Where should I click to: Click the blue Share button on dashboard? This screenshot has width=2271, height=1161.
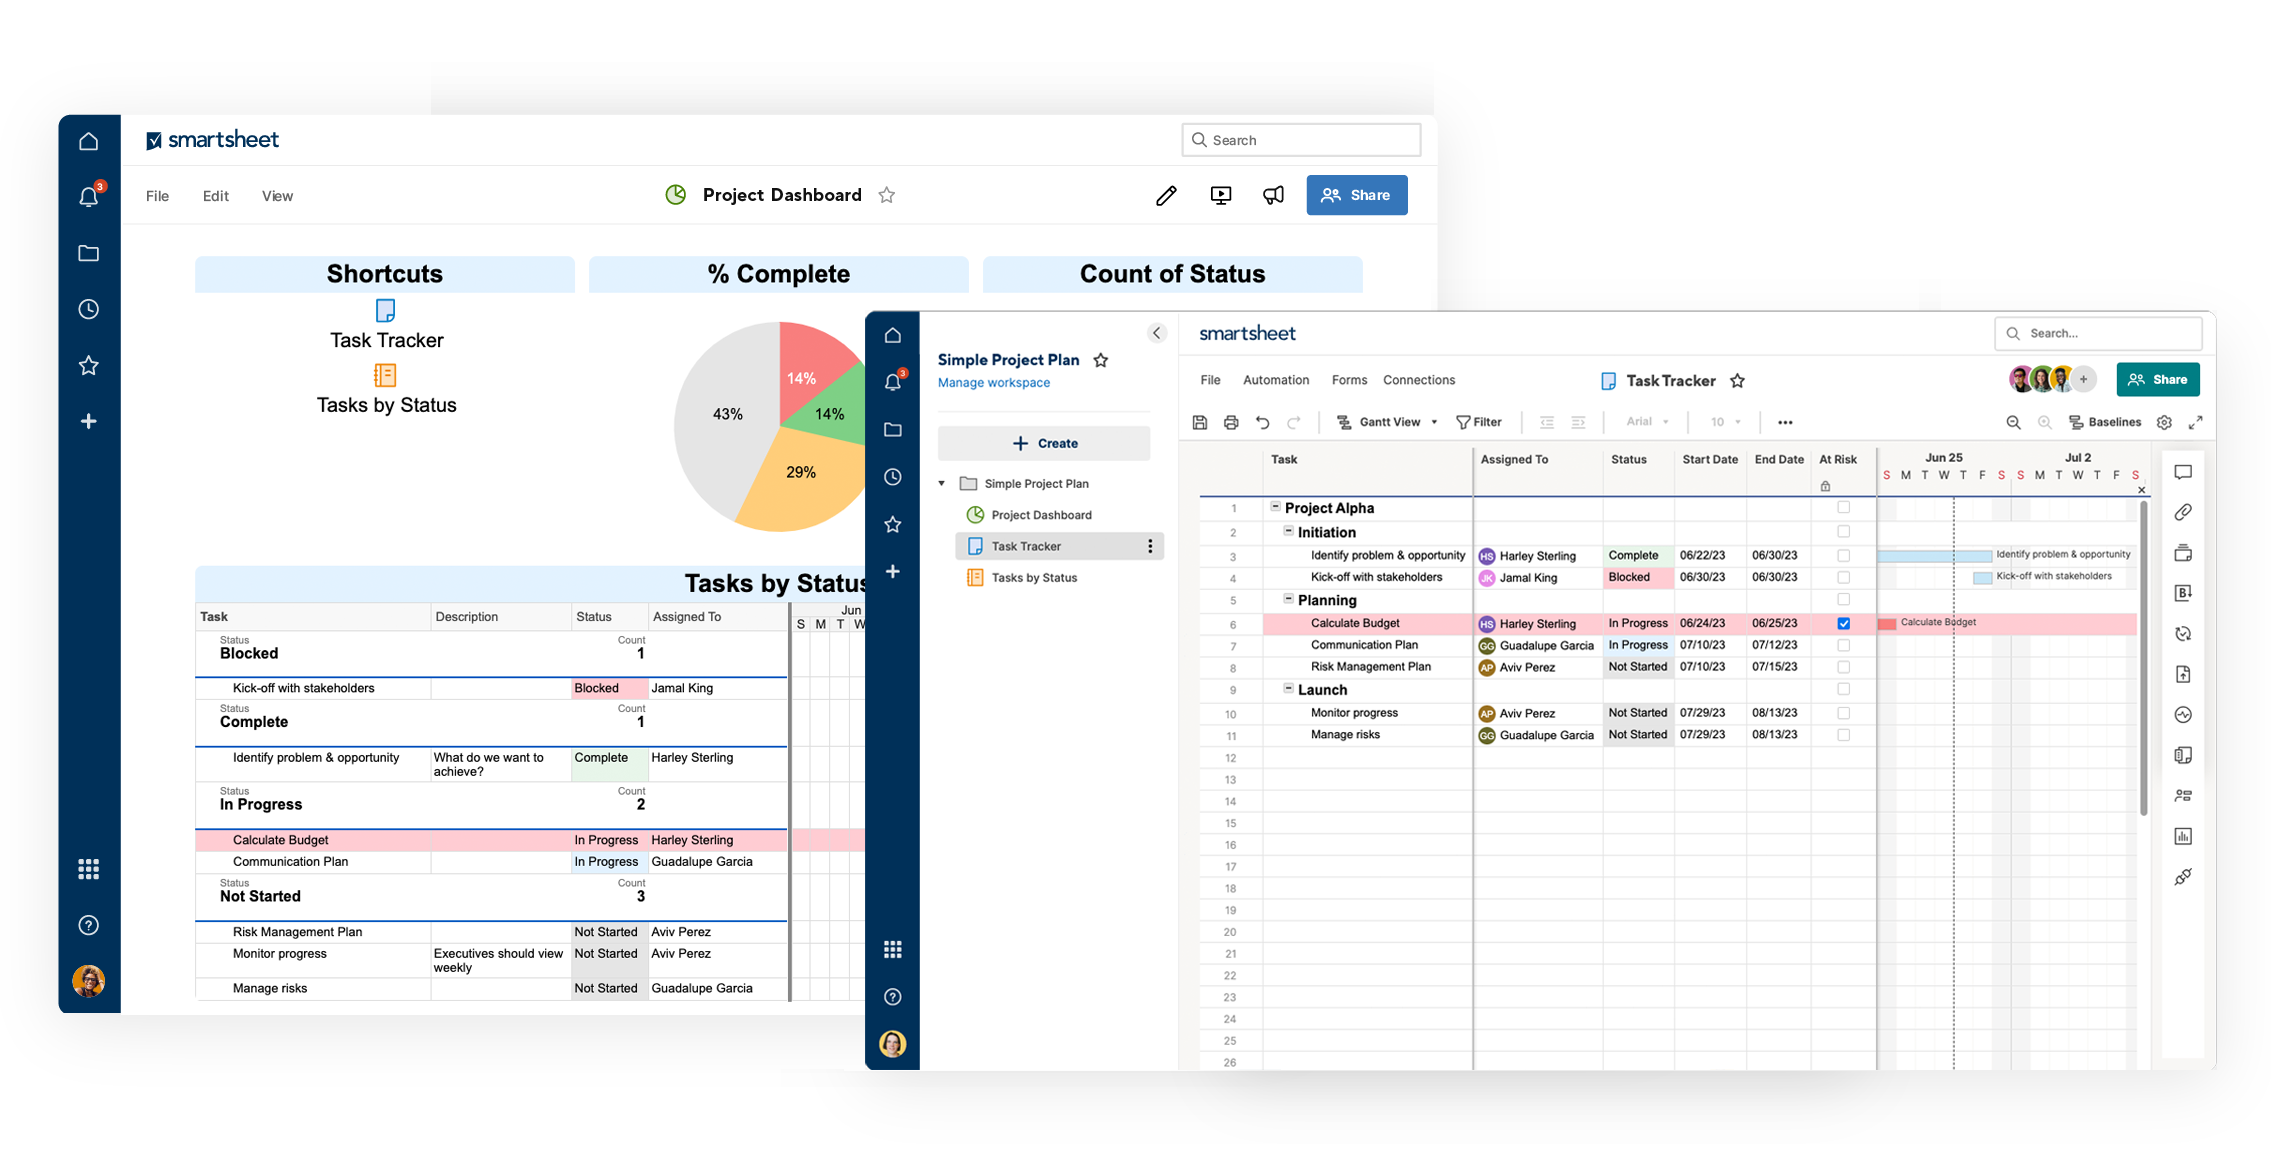[x=1357, y=195]
